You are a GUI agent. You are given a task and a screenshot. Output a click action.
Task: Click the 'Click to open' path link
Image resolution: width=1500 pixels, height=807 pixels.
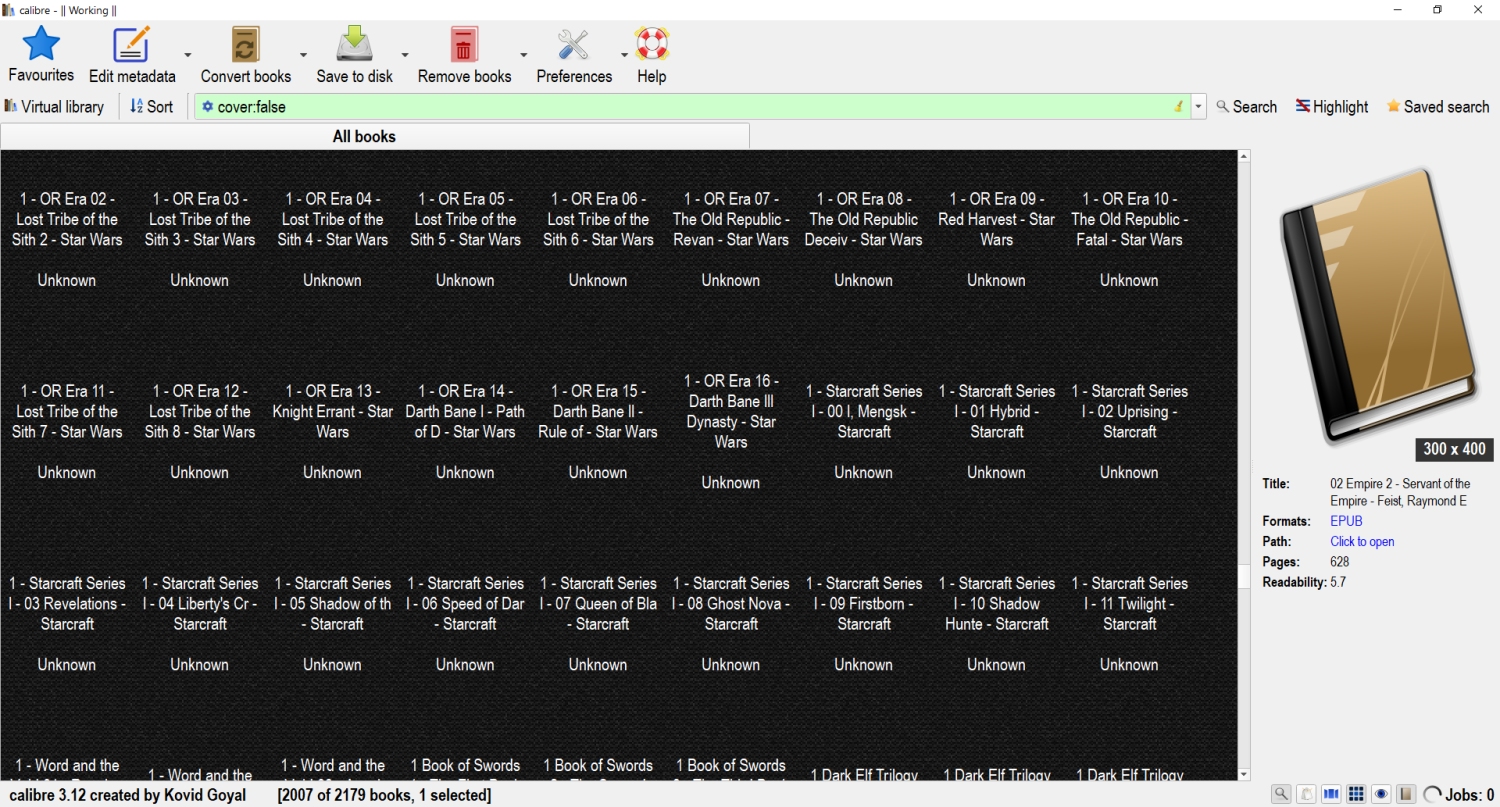pos(1362,541)
